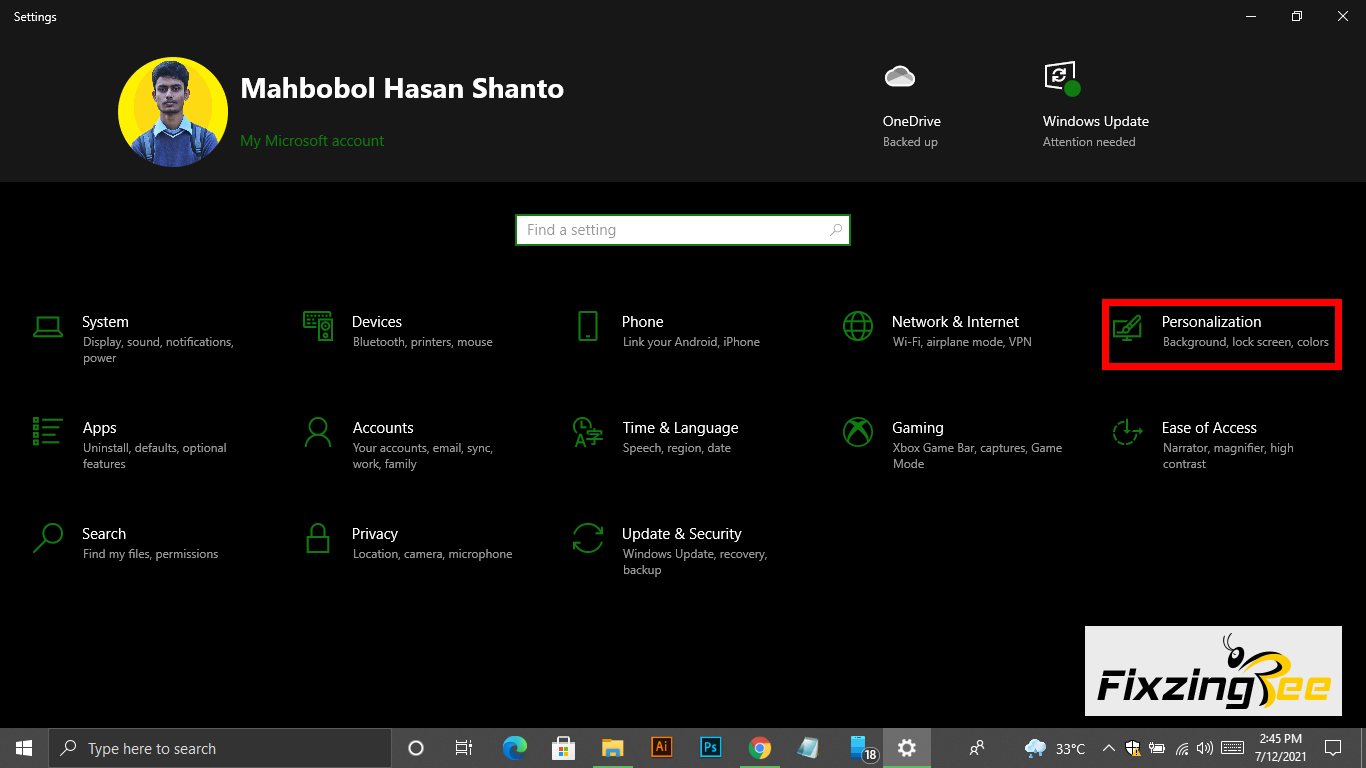Click the user profile picture
1366x768 pixels.
click(173, 112)
